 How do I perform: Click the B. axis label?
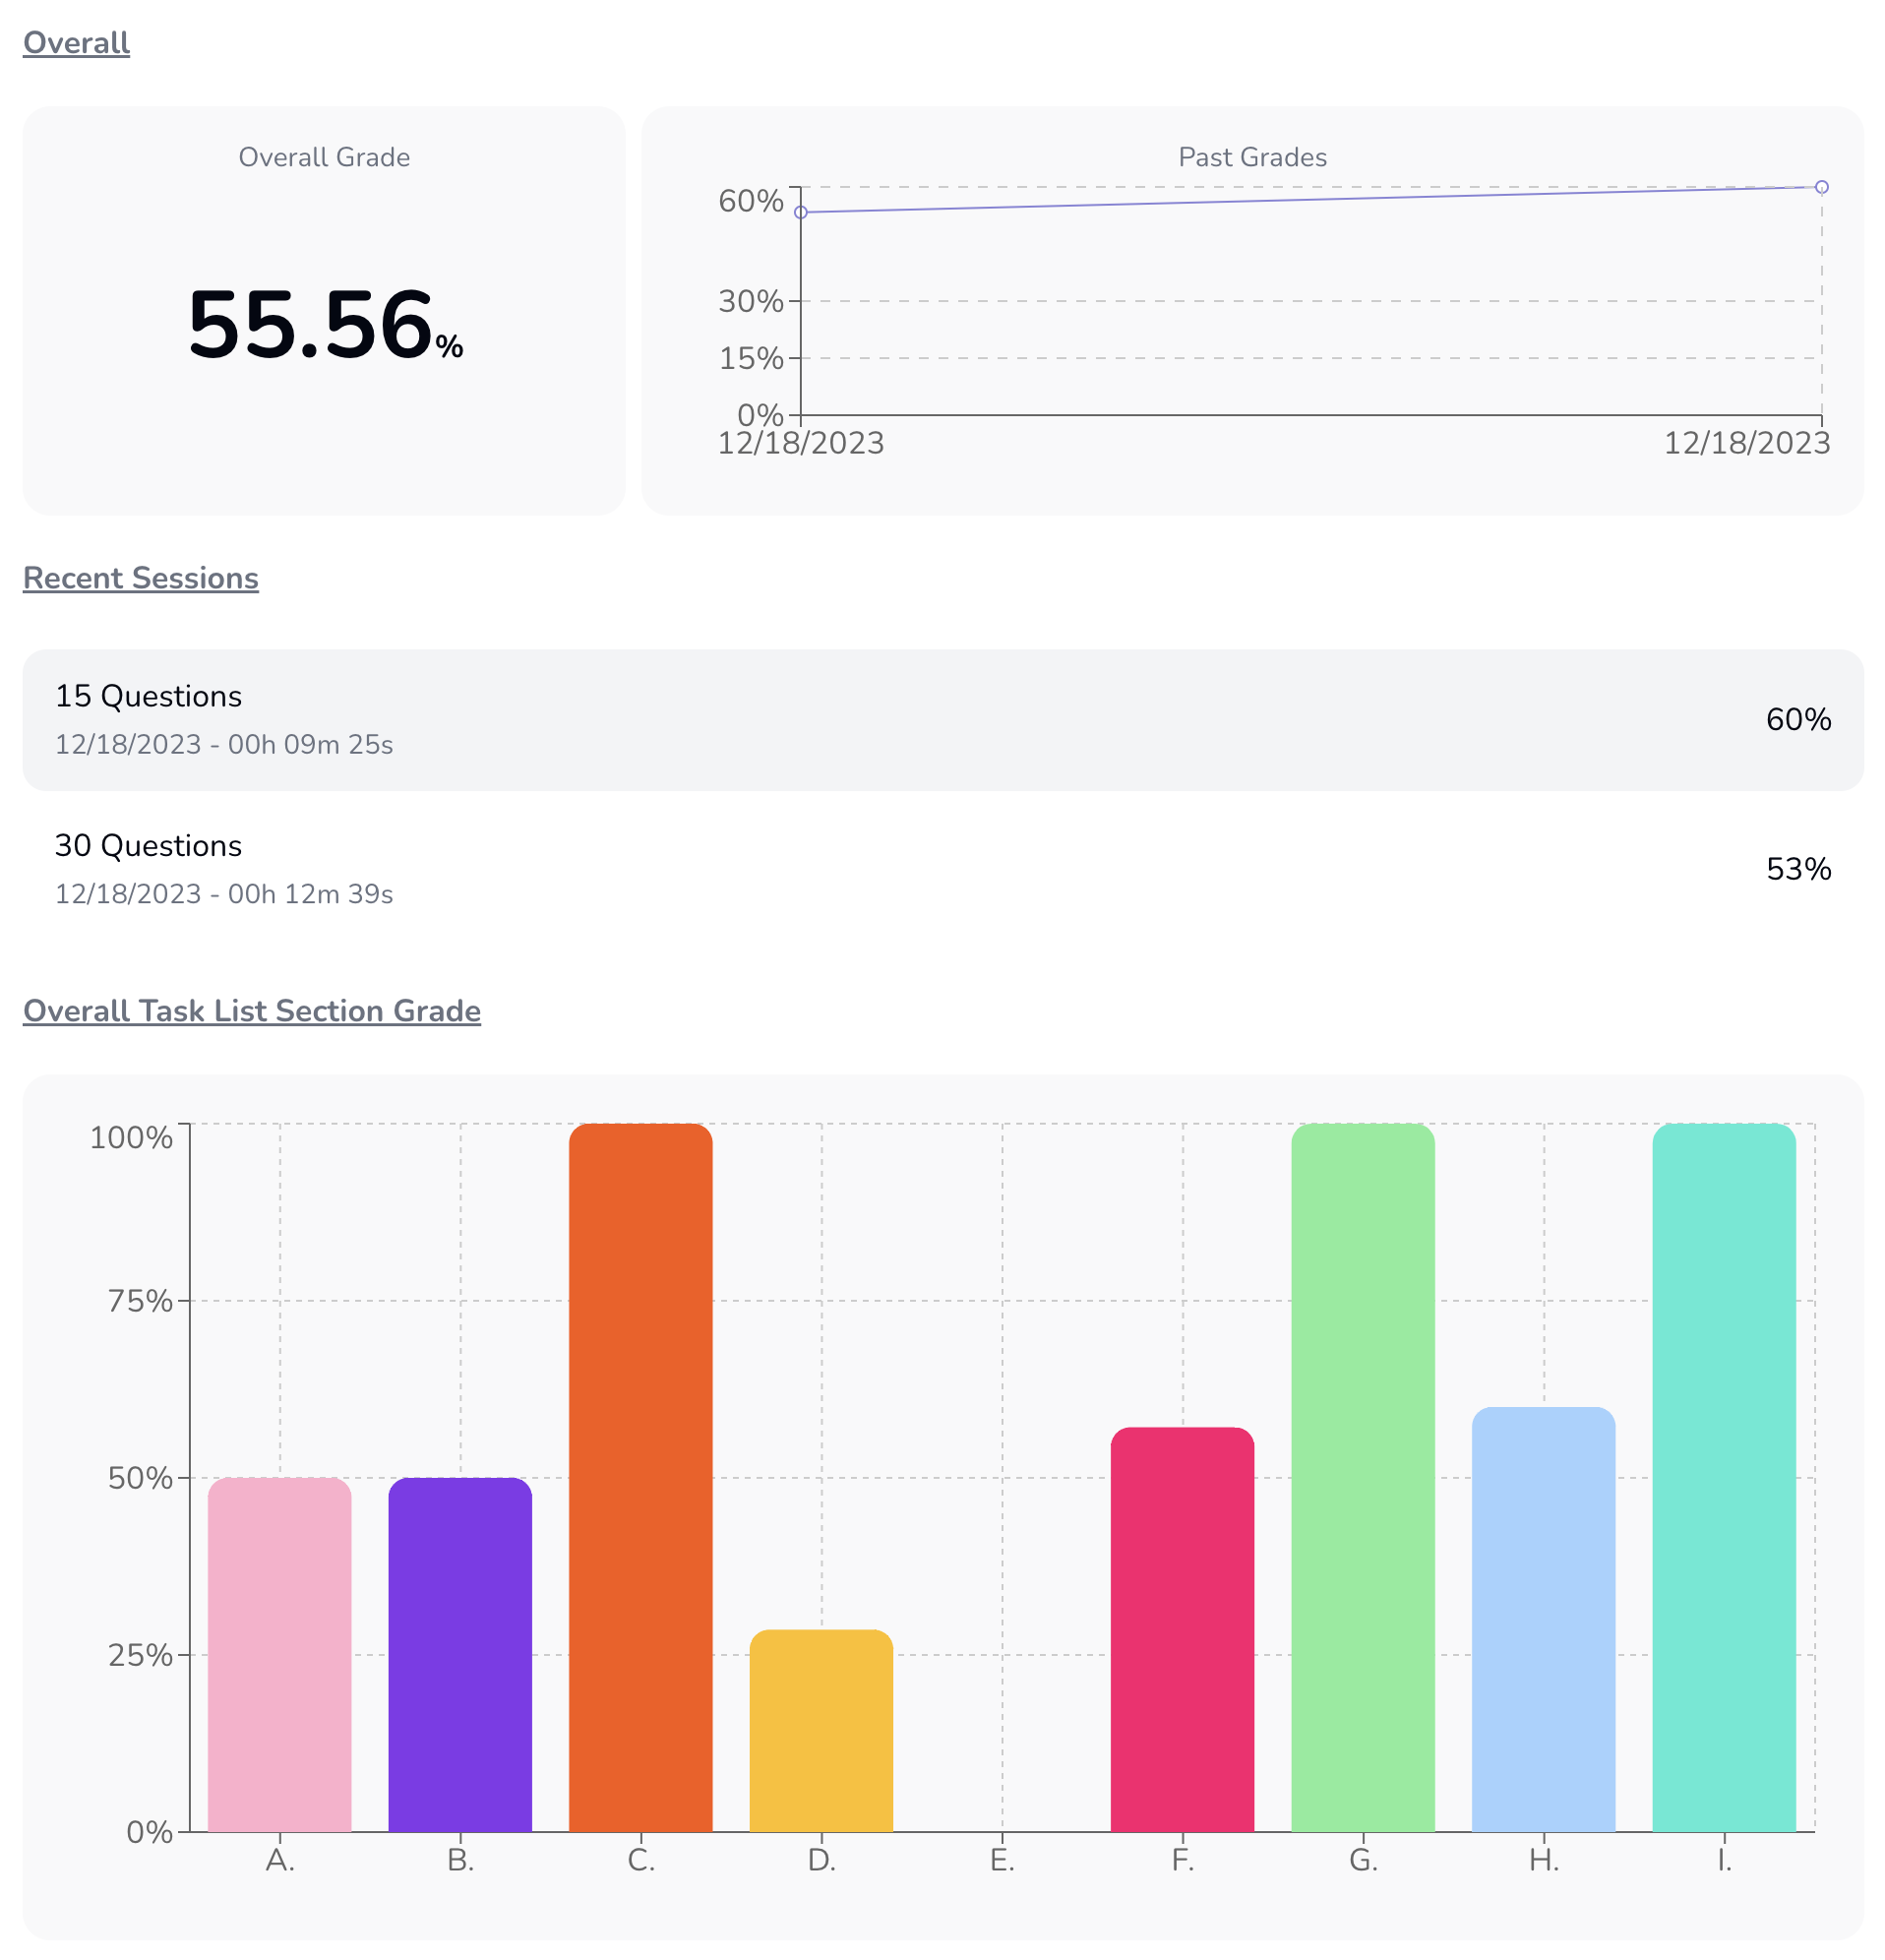pos(460,1861)
